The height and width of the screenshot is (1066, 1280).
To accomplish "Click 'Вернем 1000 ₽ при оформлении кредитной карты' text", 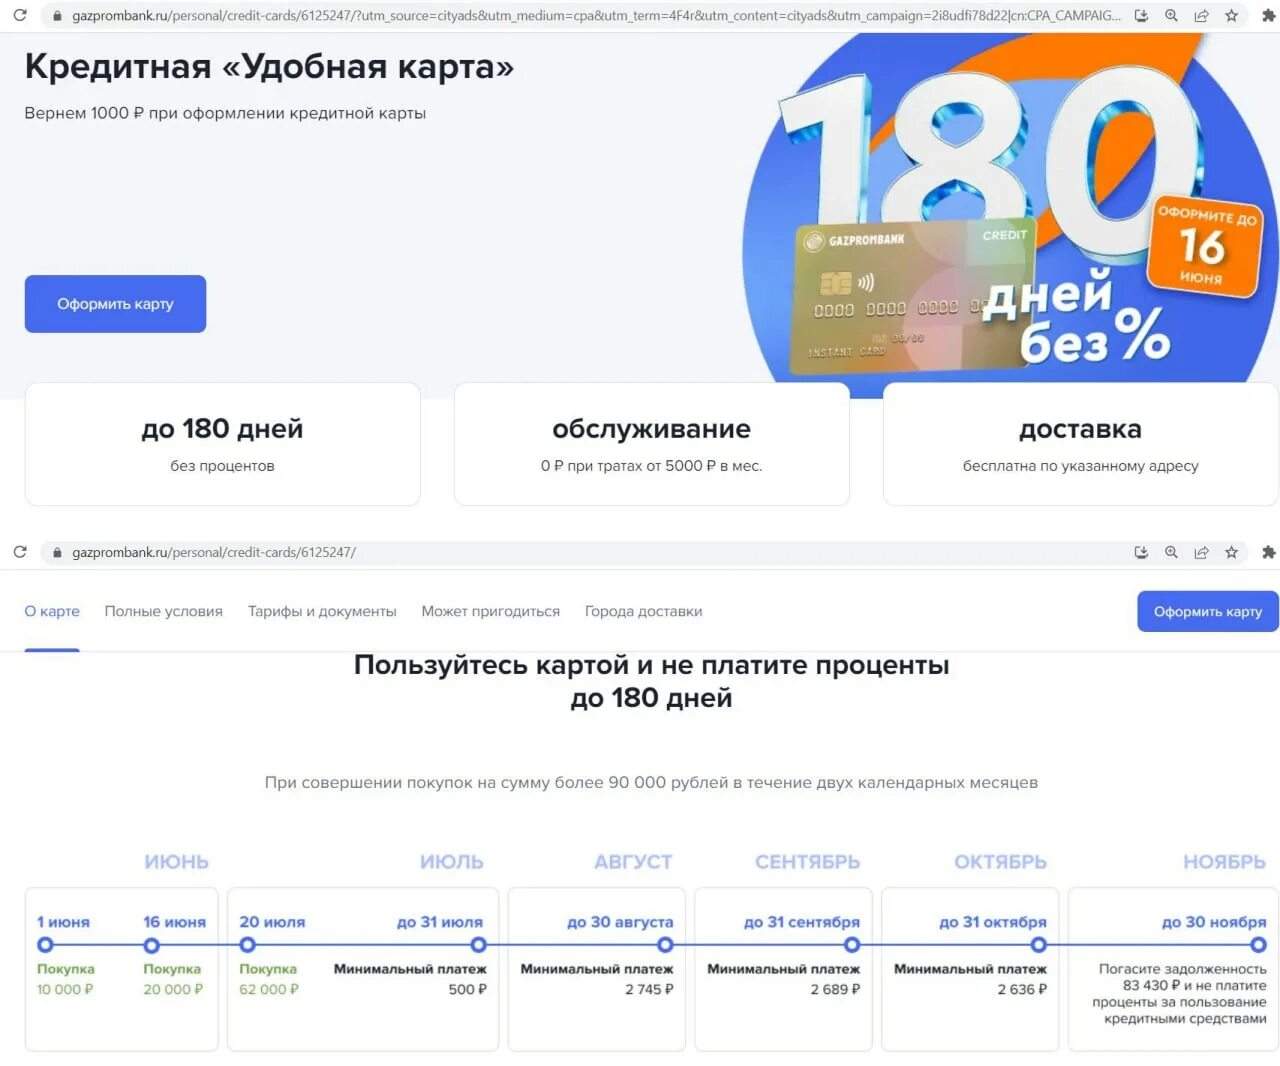I will pos(225,113).
